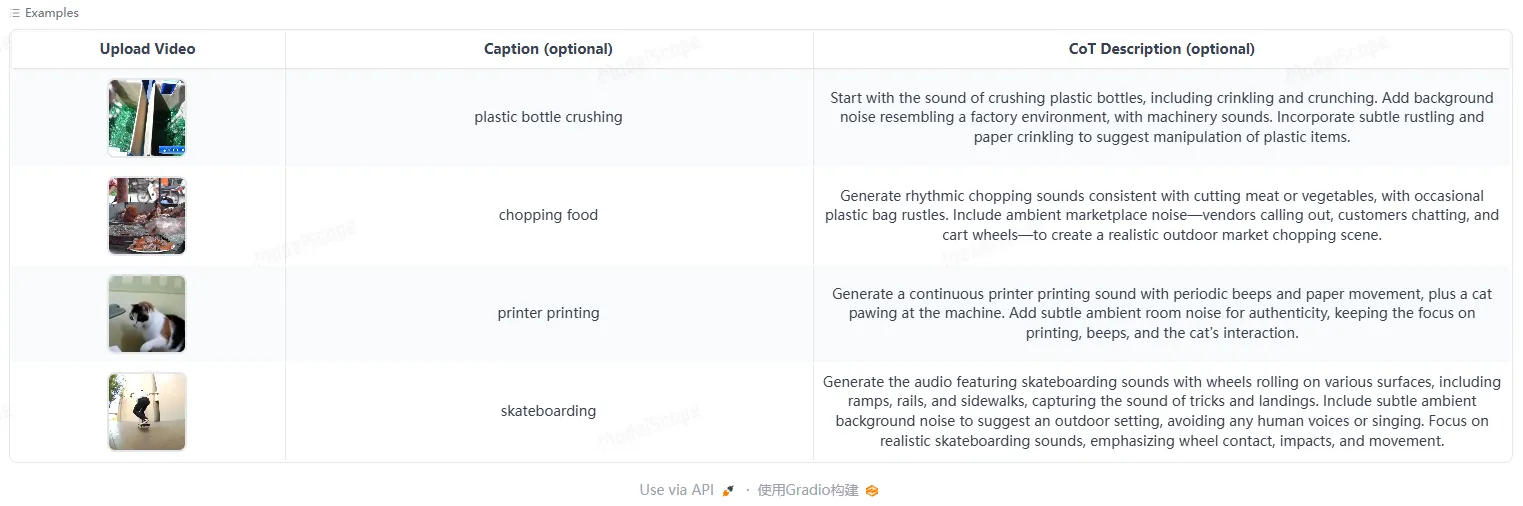Click the Caption (optional) column header
Image resolution: width=1523 pixels, height=506 pixels.
pos(548,49)
